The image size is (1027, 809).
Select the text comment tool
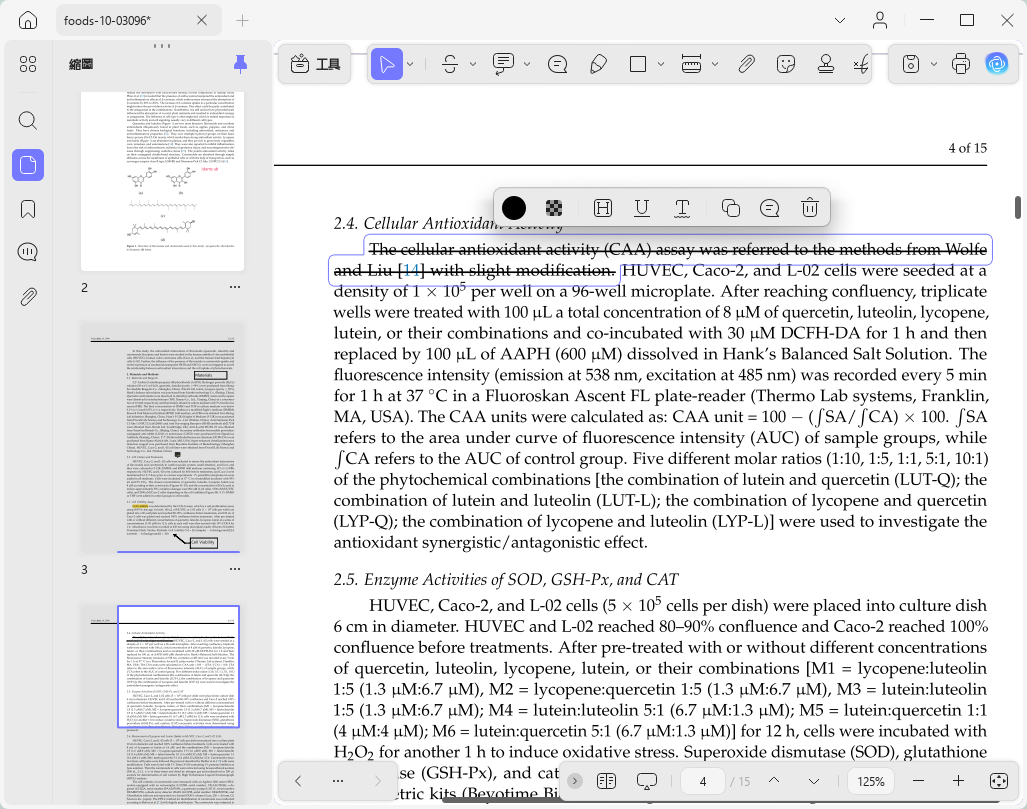coord(503,64)
